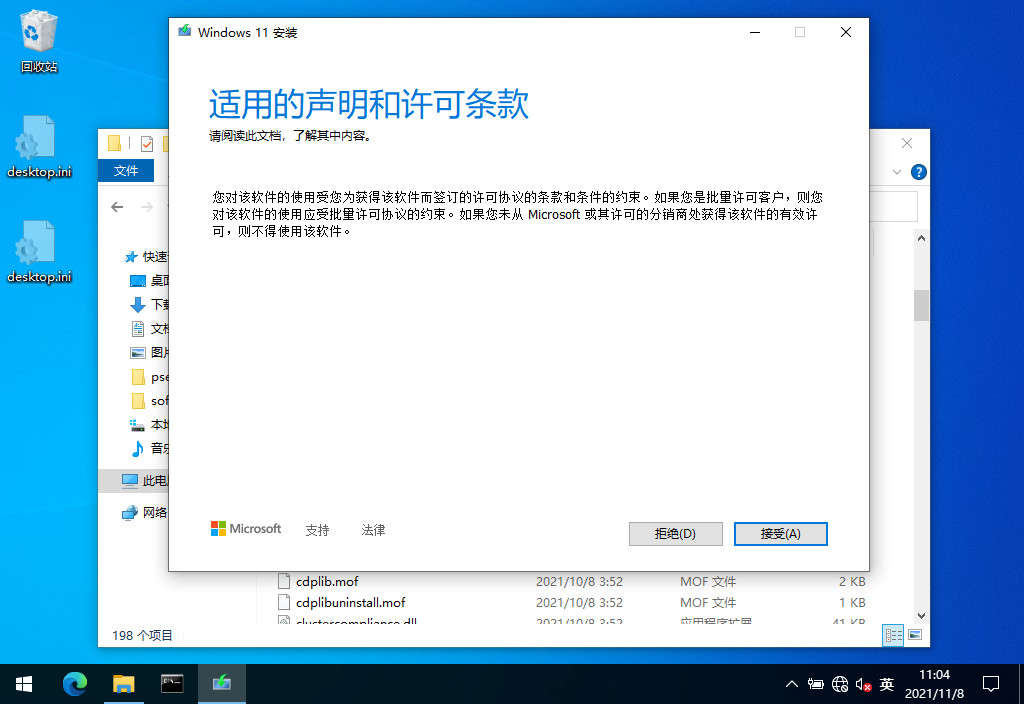Viewport: 1024px width, 704px height.
Task: Launch Microsoft Edge from taskbar
Action: click(x=75, y=684)
